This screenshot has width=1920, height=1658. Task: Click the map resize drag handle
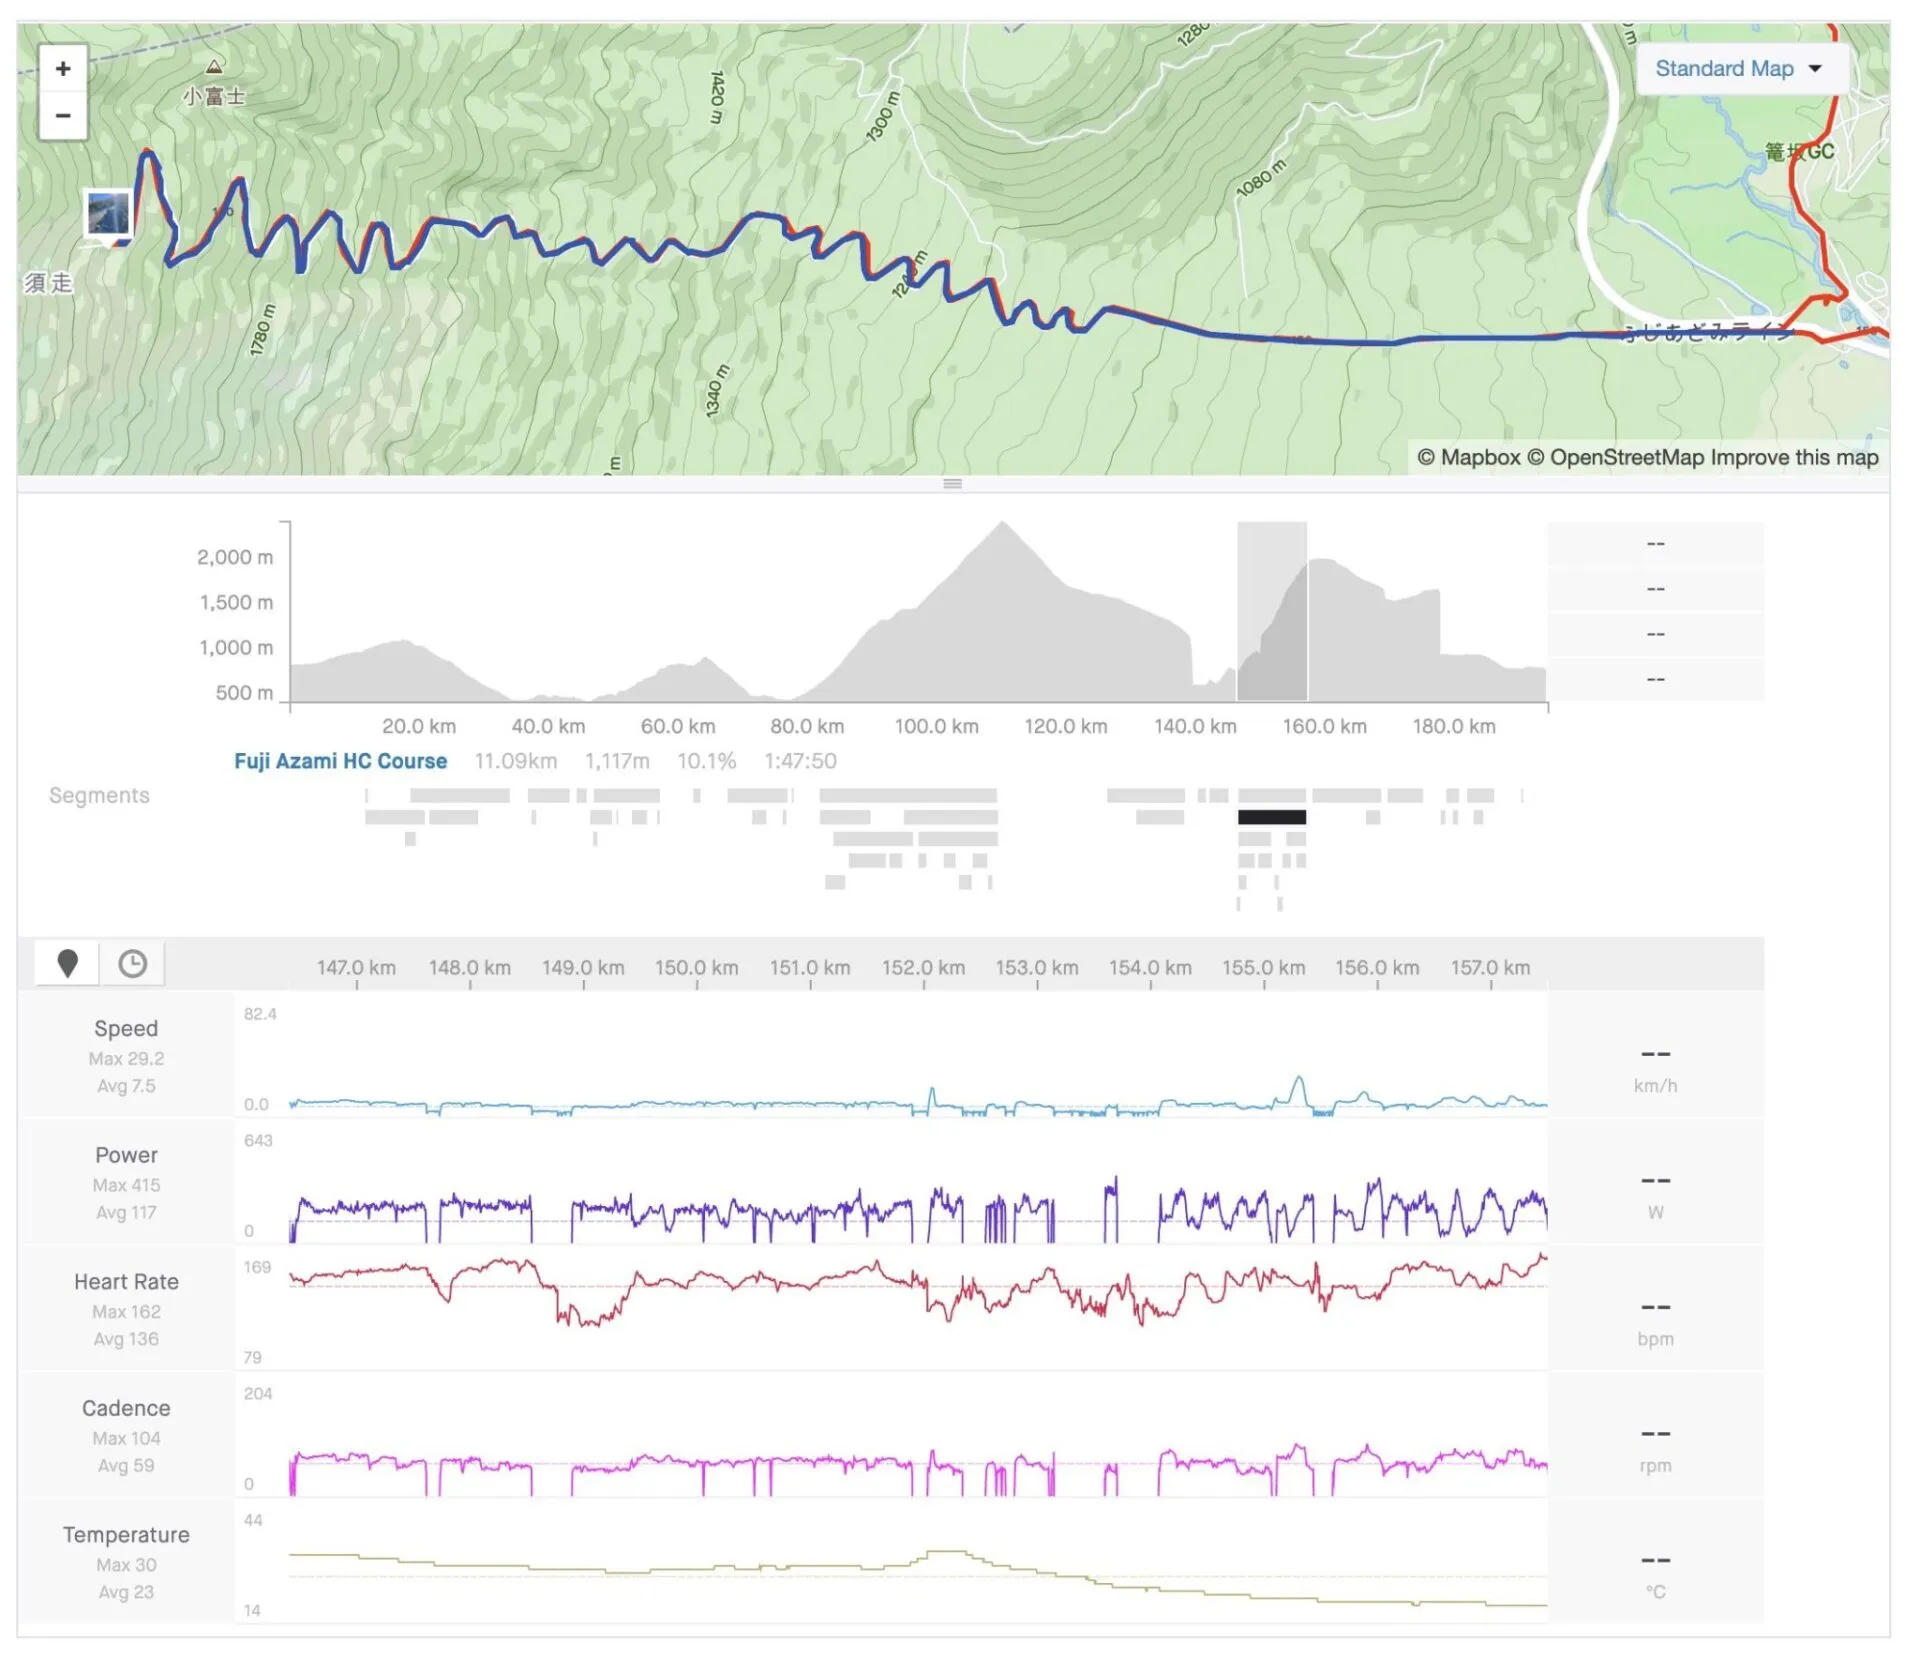point(952,484)
